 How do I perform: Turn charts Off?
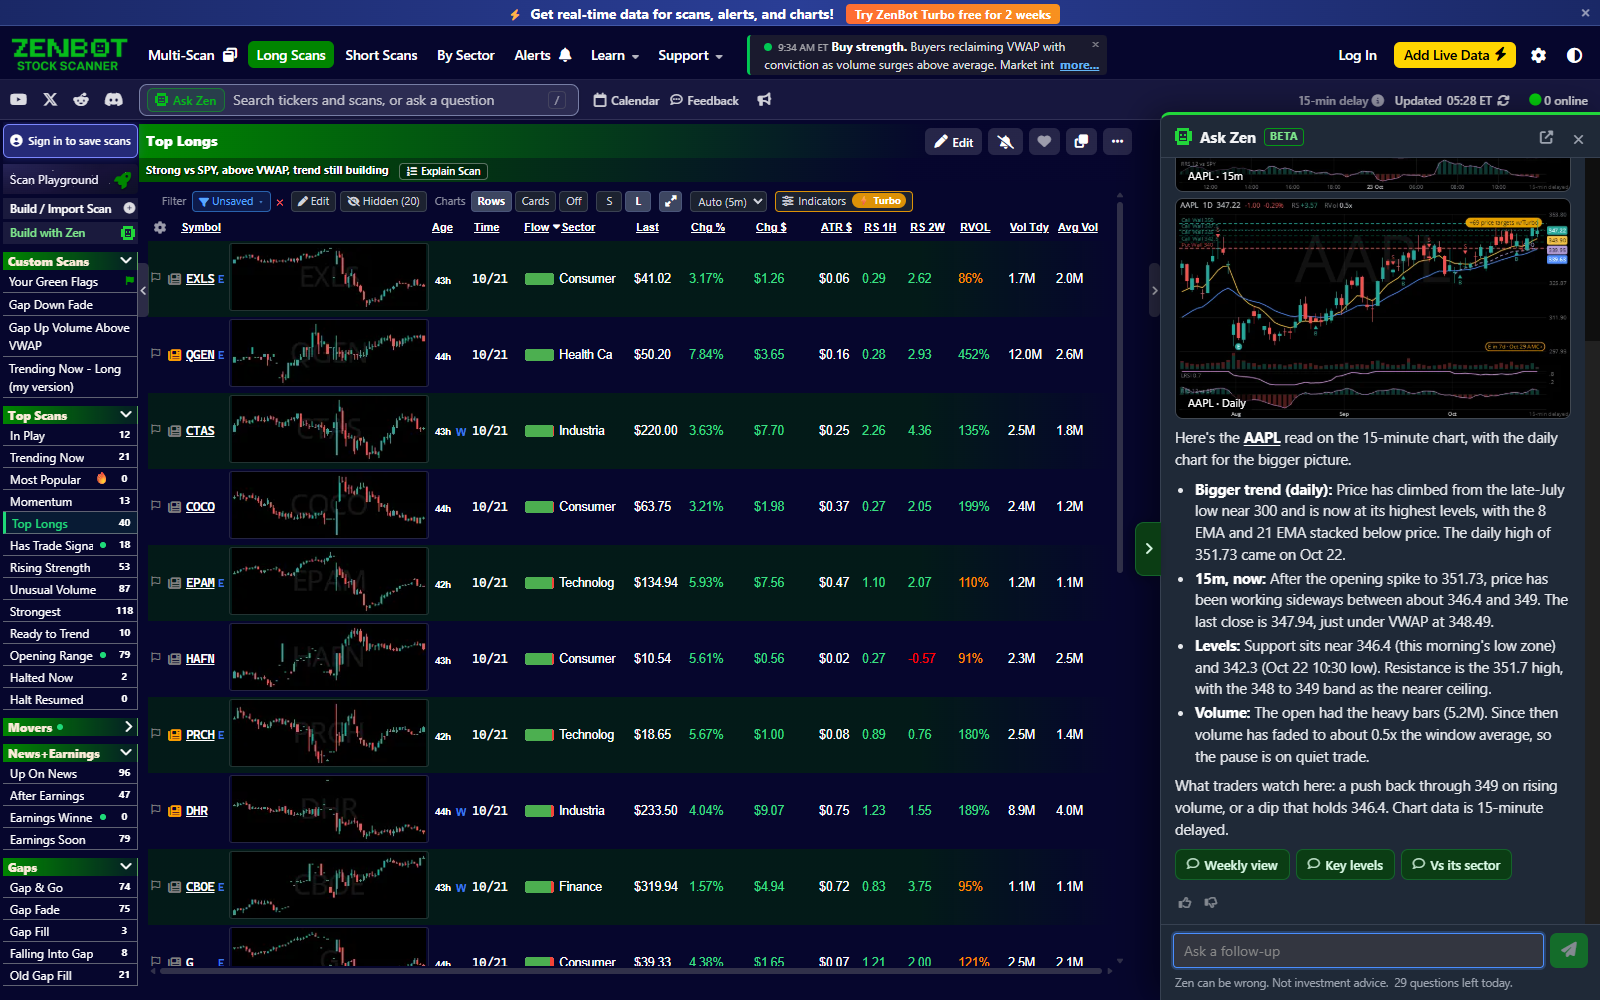click(x=573, y=201)
